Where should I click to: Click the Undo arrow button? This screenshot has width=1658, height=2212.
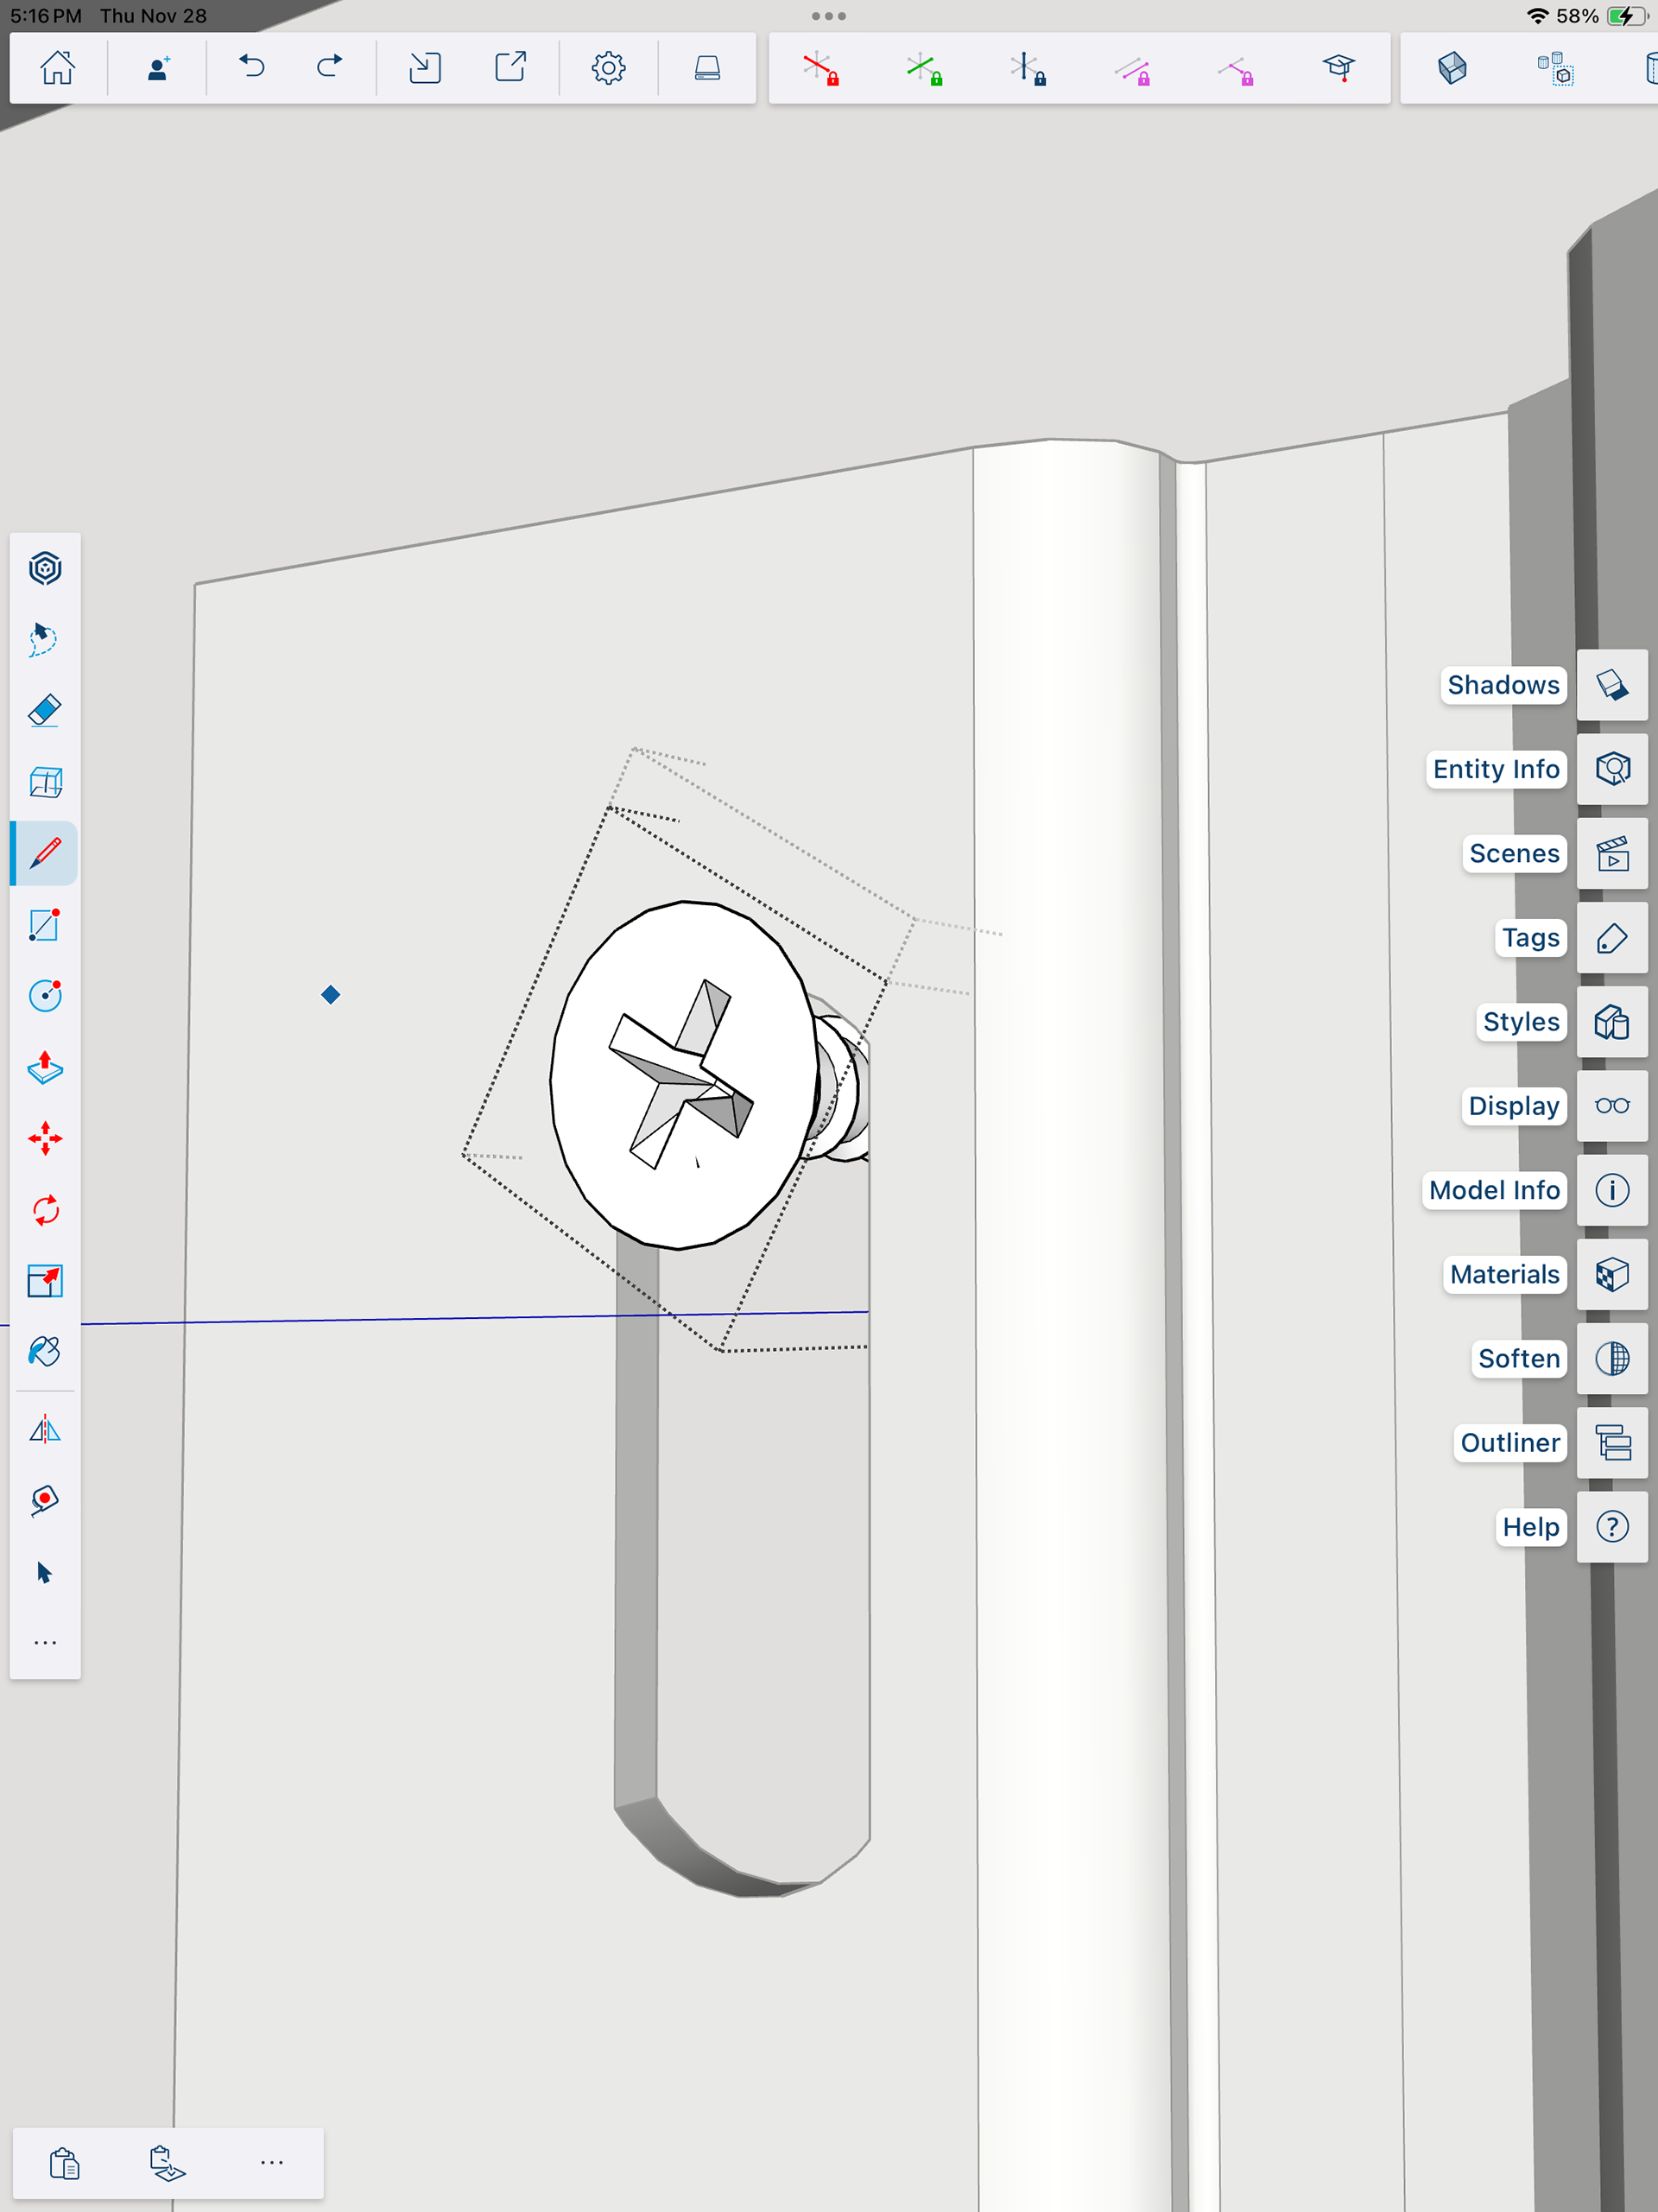coord(252,68)
